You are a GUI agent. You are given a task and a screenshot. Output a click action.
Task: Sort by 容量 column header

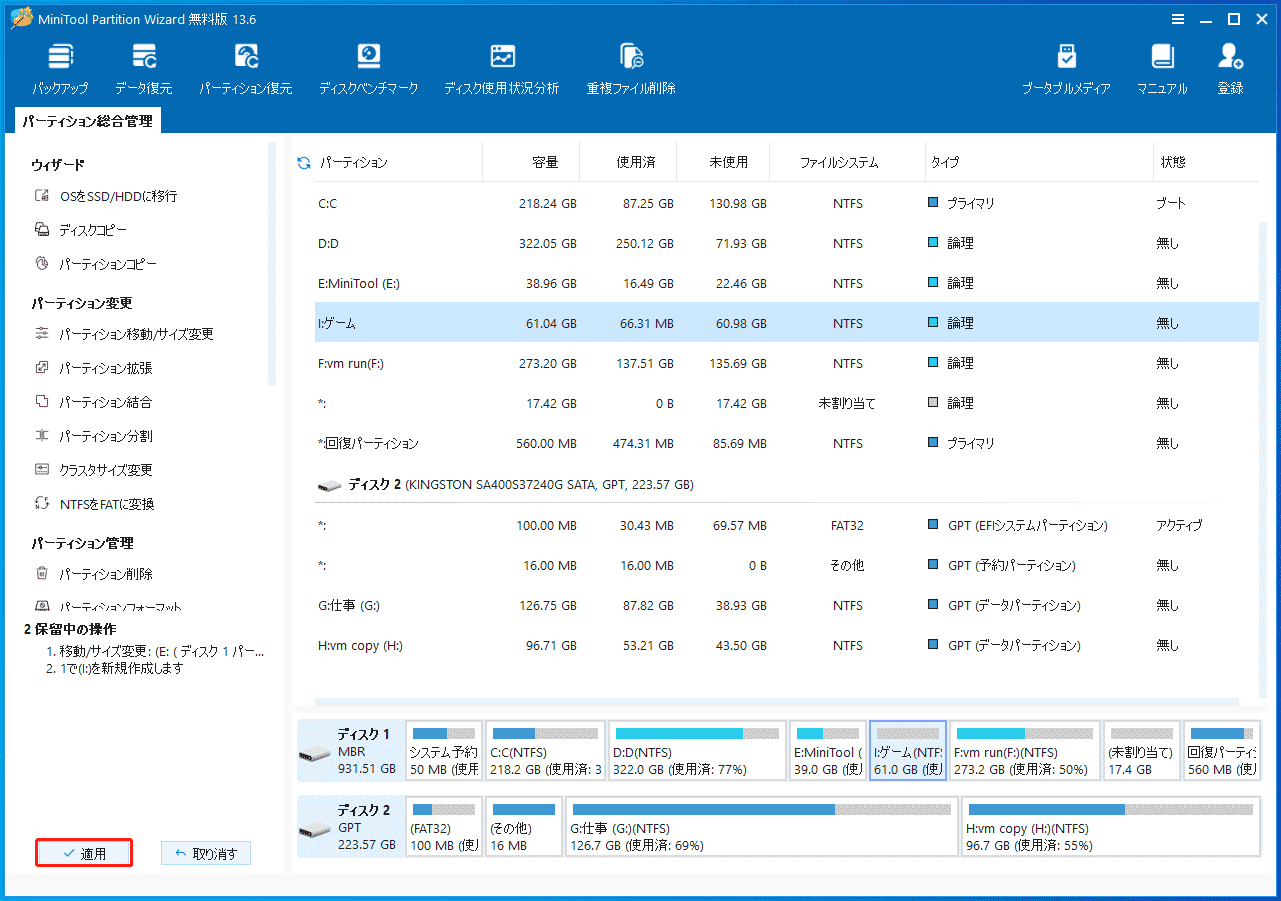tap(545, 162)
